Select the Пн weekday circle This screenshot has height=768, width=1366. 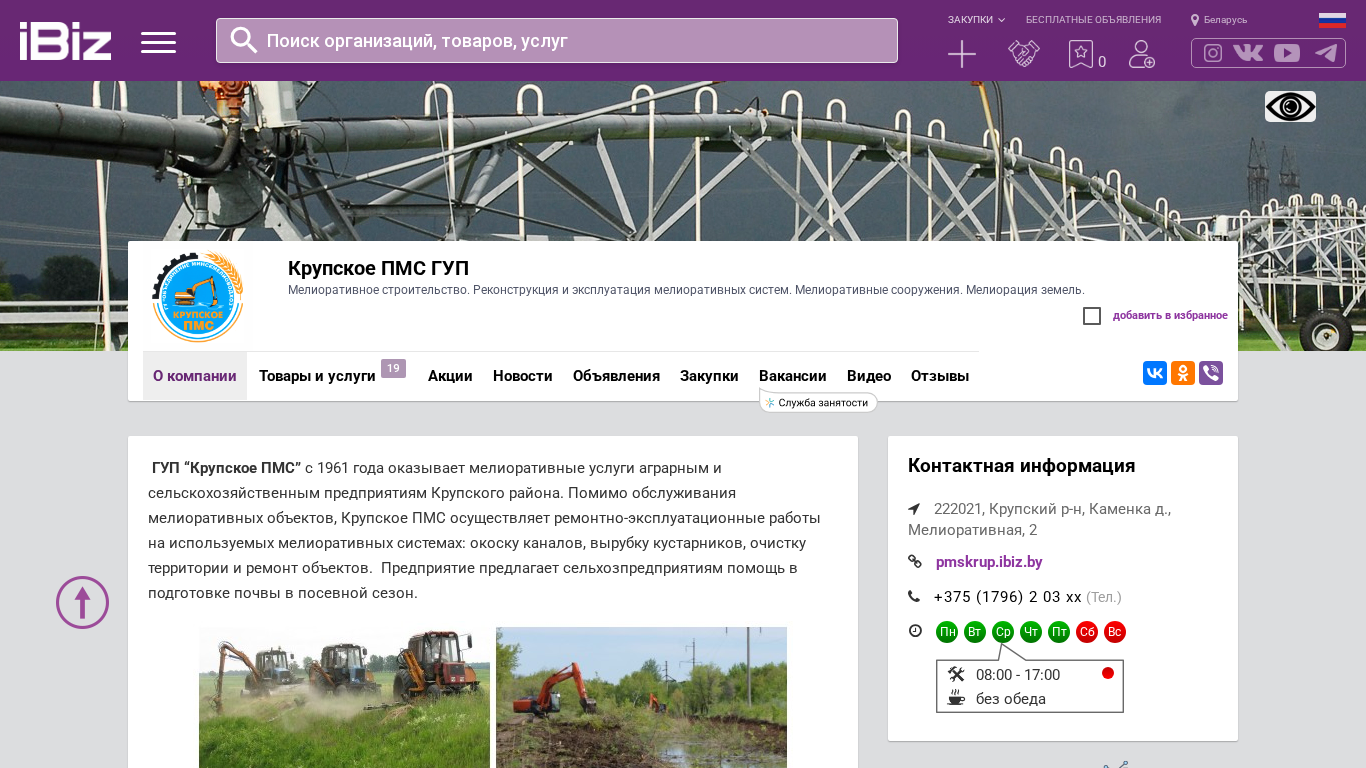(x=947, y=632)
